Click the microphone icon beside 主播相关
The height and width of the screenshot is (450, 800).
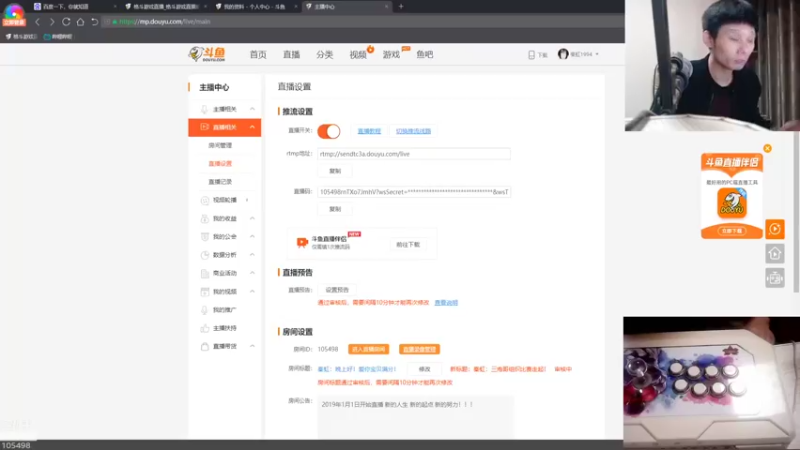tap(204, 109)
